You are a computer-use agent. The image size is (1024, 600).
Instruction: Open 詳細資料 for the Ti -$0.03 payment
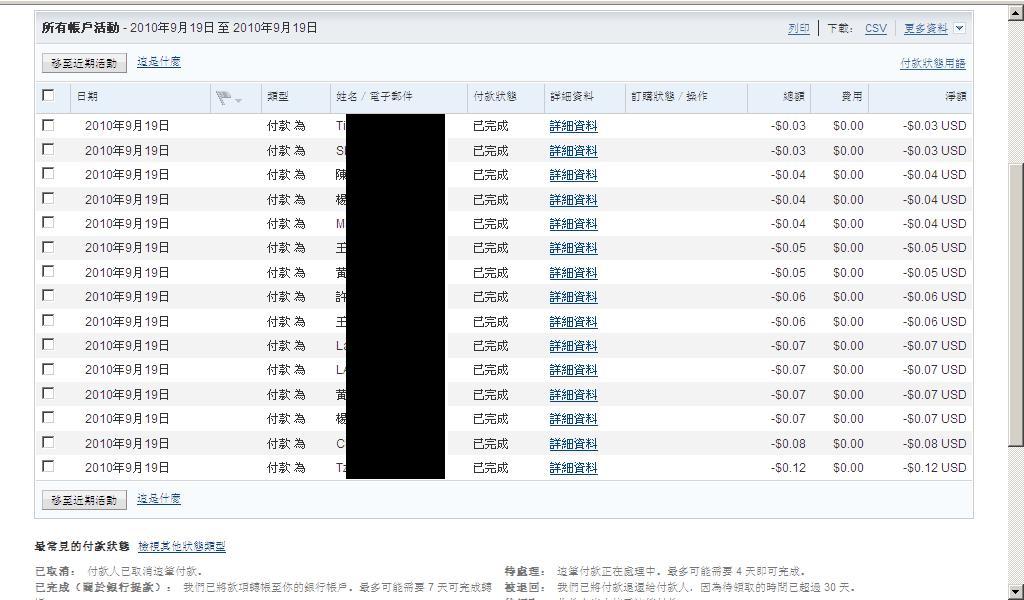pyautogui.click(x=573, y=126)
